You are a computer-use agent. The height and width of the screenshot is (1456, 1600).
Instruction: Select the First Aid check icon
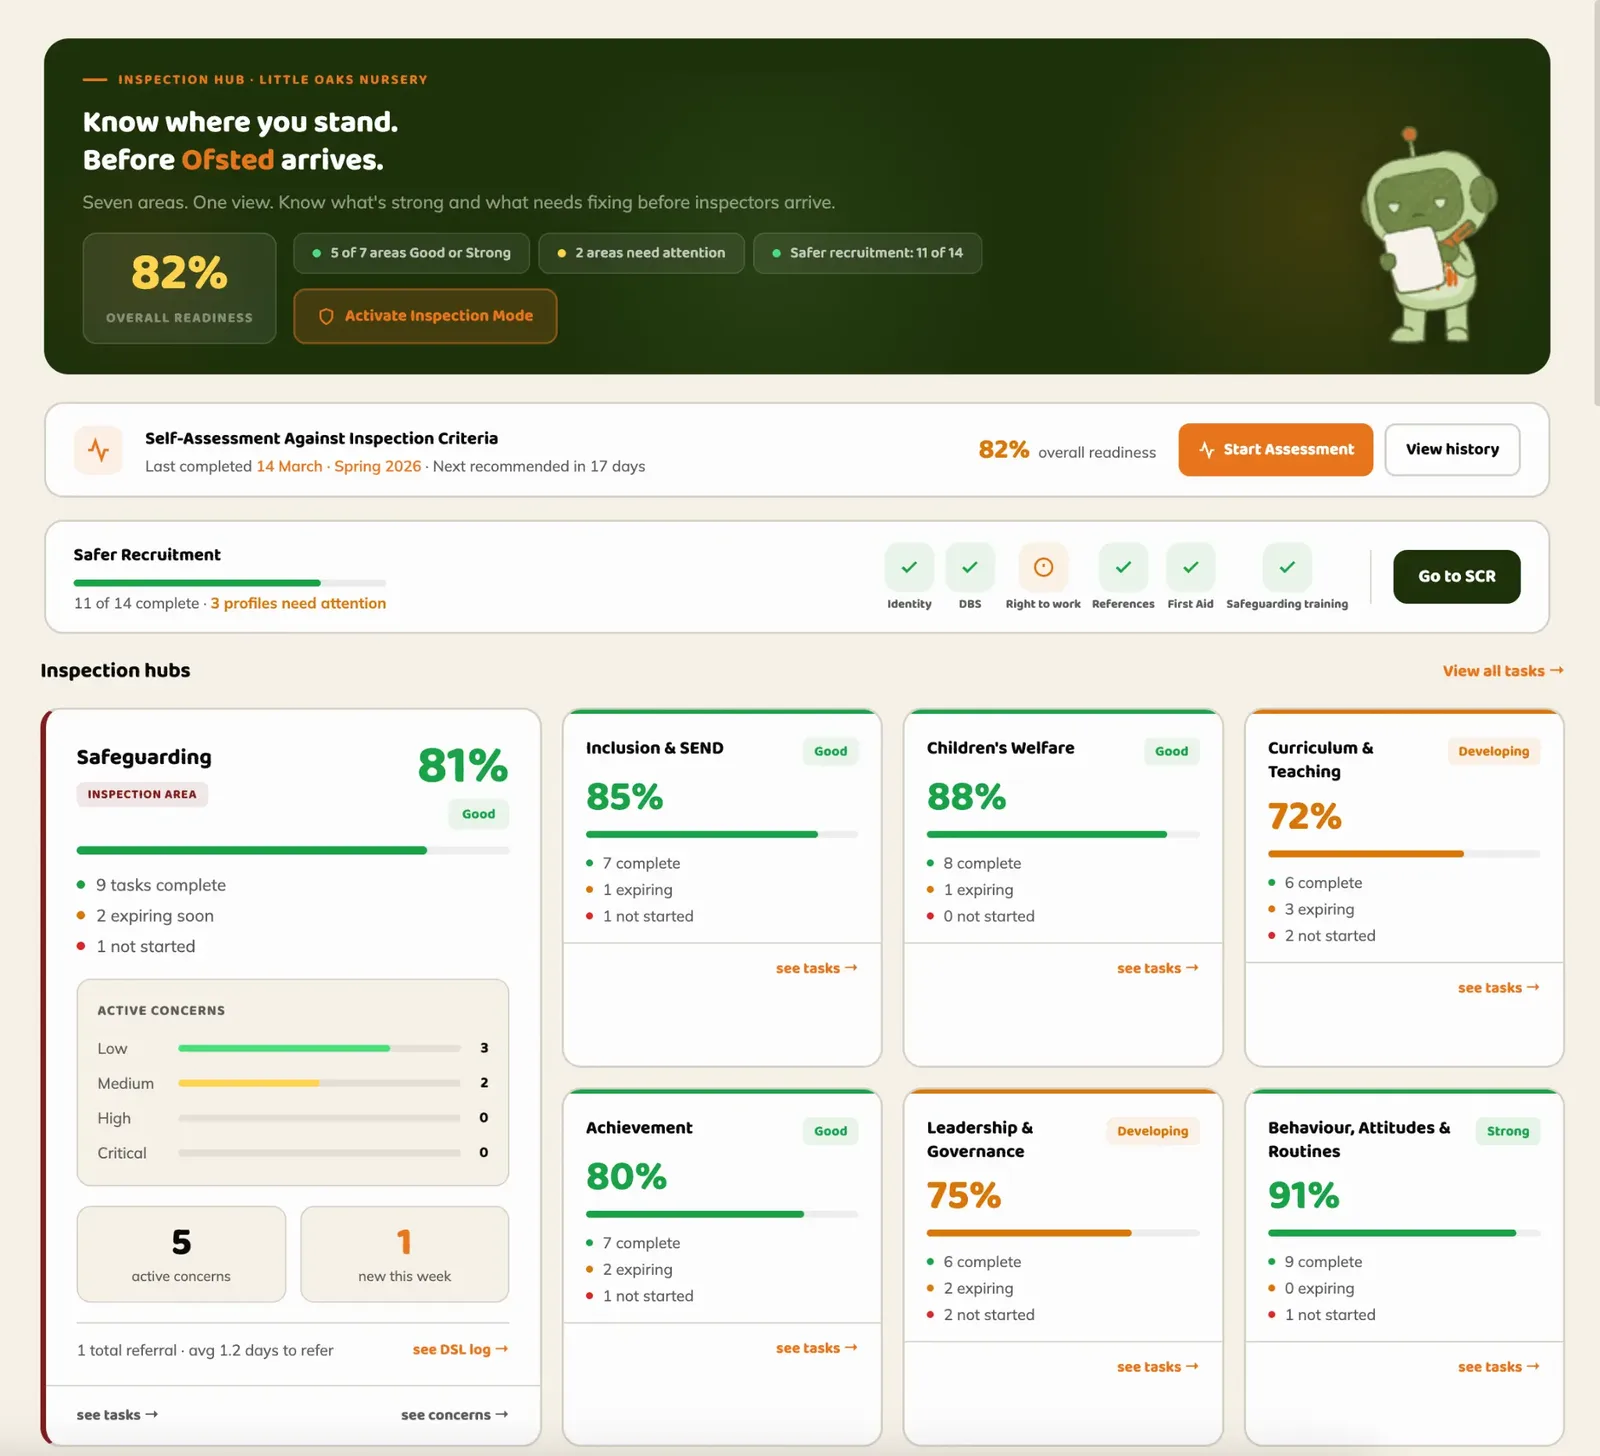click(x=1189, y=566)
